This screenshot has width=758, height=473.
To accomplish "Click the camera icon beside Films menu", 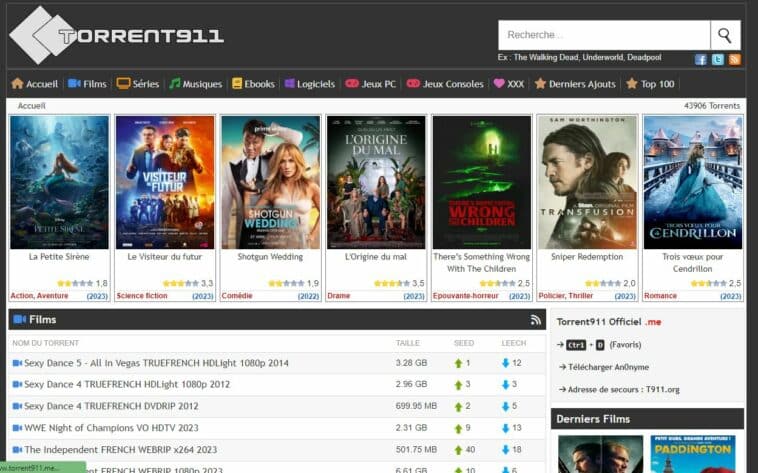I will pos(74,83).
